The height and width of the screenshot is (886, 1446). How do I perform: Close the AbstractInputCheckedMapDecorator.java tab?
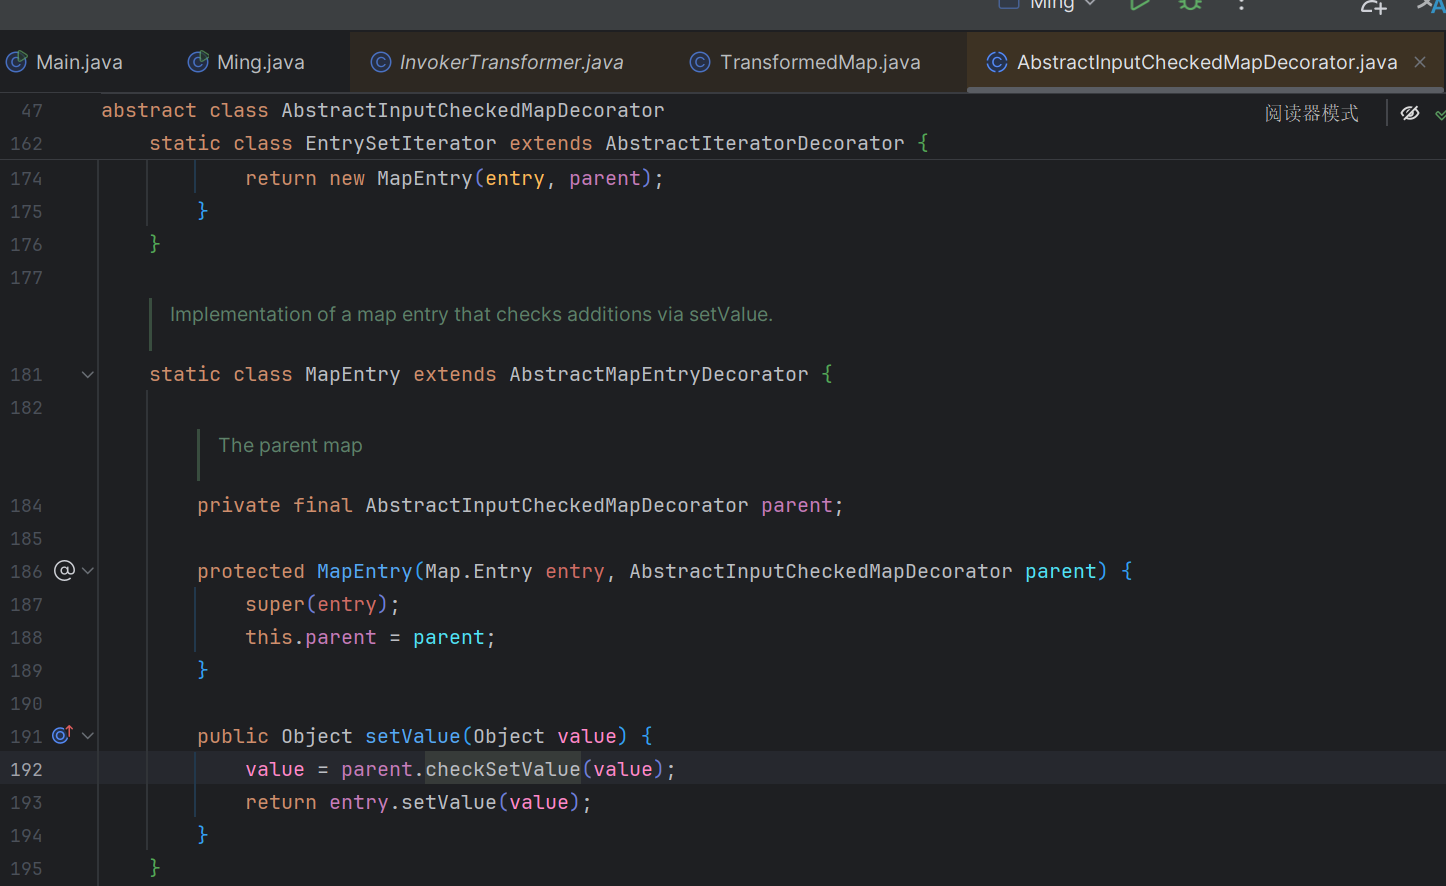(1420, 62)
